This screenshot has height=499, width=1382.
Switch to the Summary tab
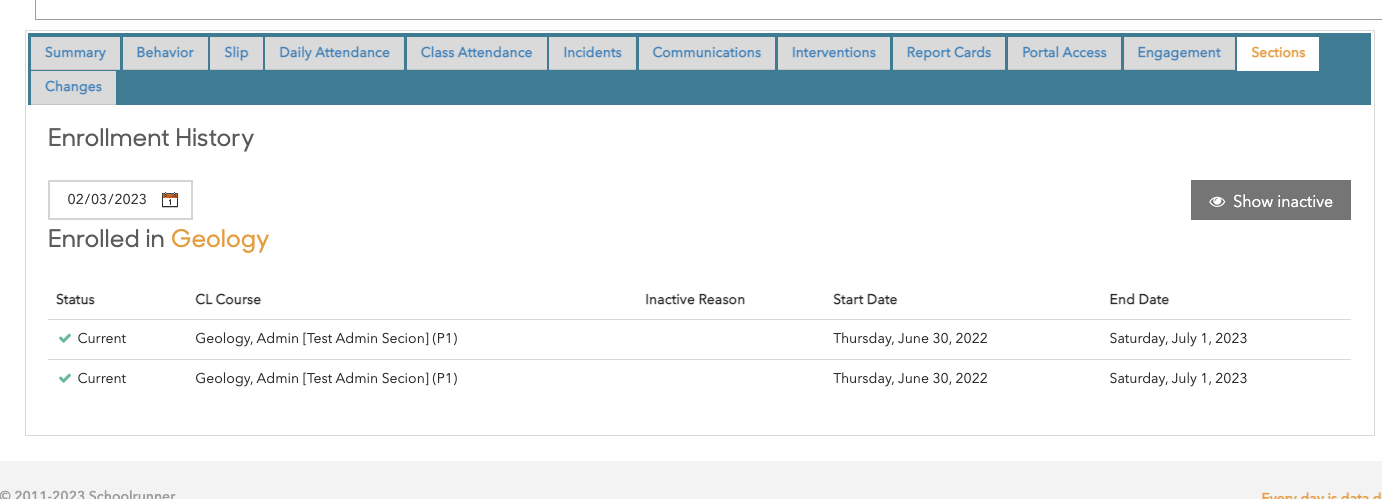(75, 53)
